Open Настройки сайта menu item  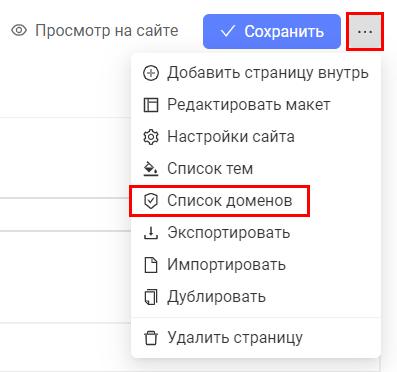256,137
